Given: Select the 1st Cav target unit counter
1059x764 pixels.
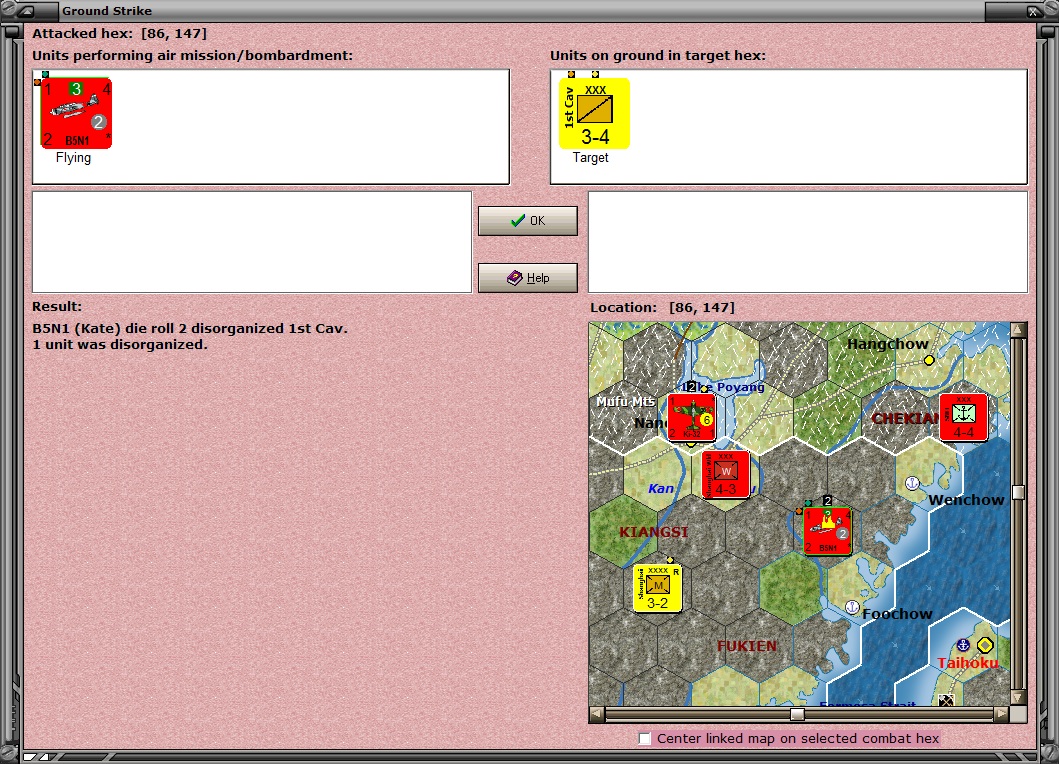Looking at the screenshot, I should pyautogui.click(x=594, y=113).
